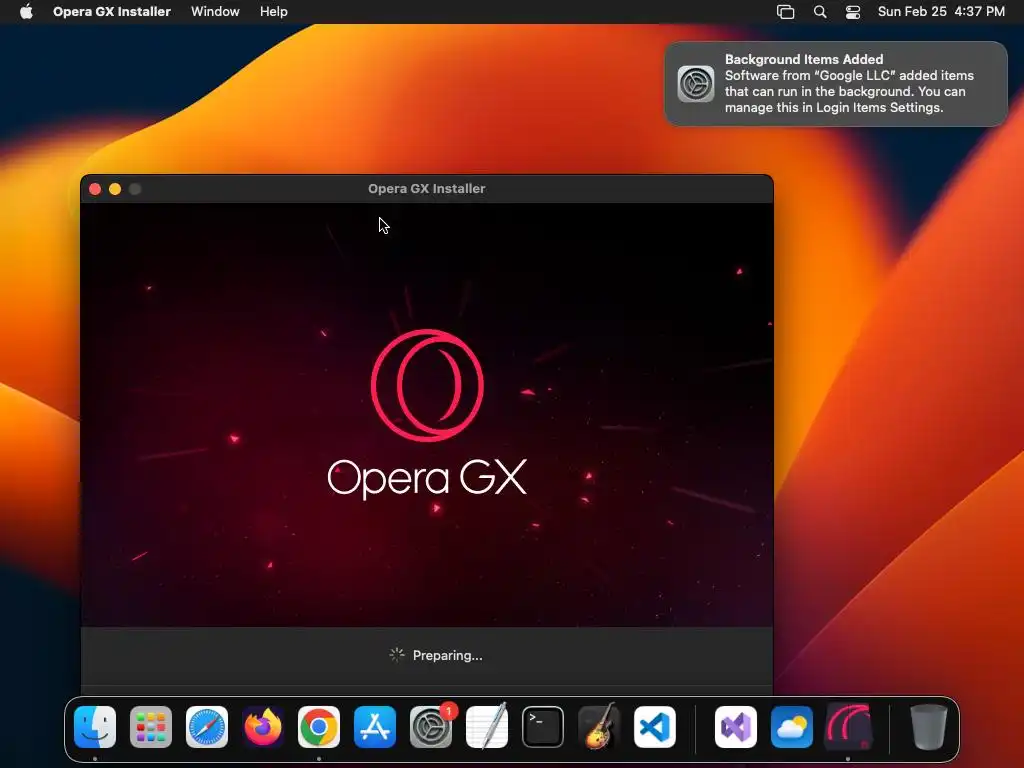
Task: Click the loading spinner beside Preparing
Action: [397, 654]
